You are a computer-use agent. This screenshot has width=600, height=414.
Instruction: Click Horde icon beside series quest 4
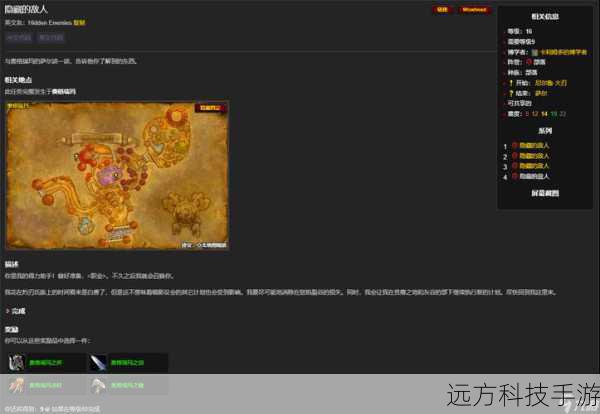click(515, 176)
